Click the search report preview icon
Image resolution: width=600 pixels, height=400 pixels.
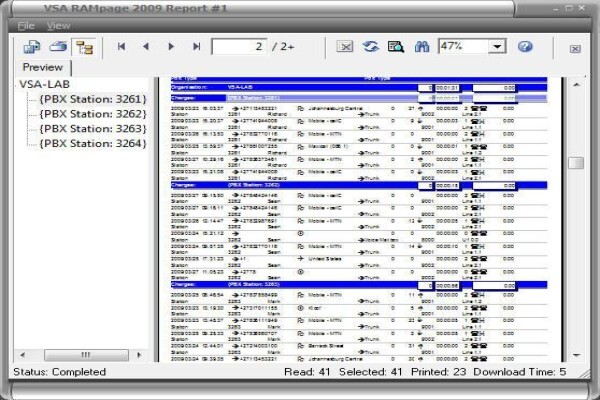[x=396, y=47]
